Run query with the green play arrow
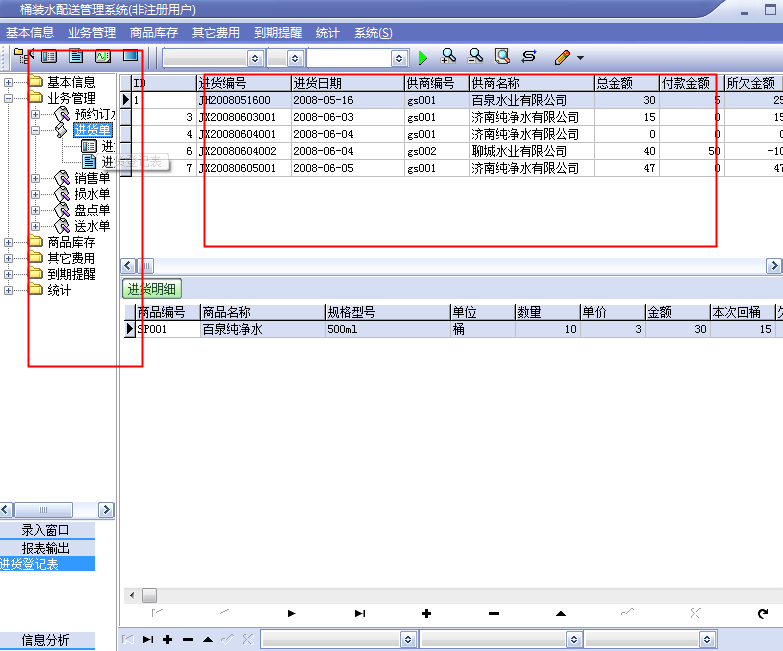The height and width of the screenshot is (651, 783). point(423,58)
